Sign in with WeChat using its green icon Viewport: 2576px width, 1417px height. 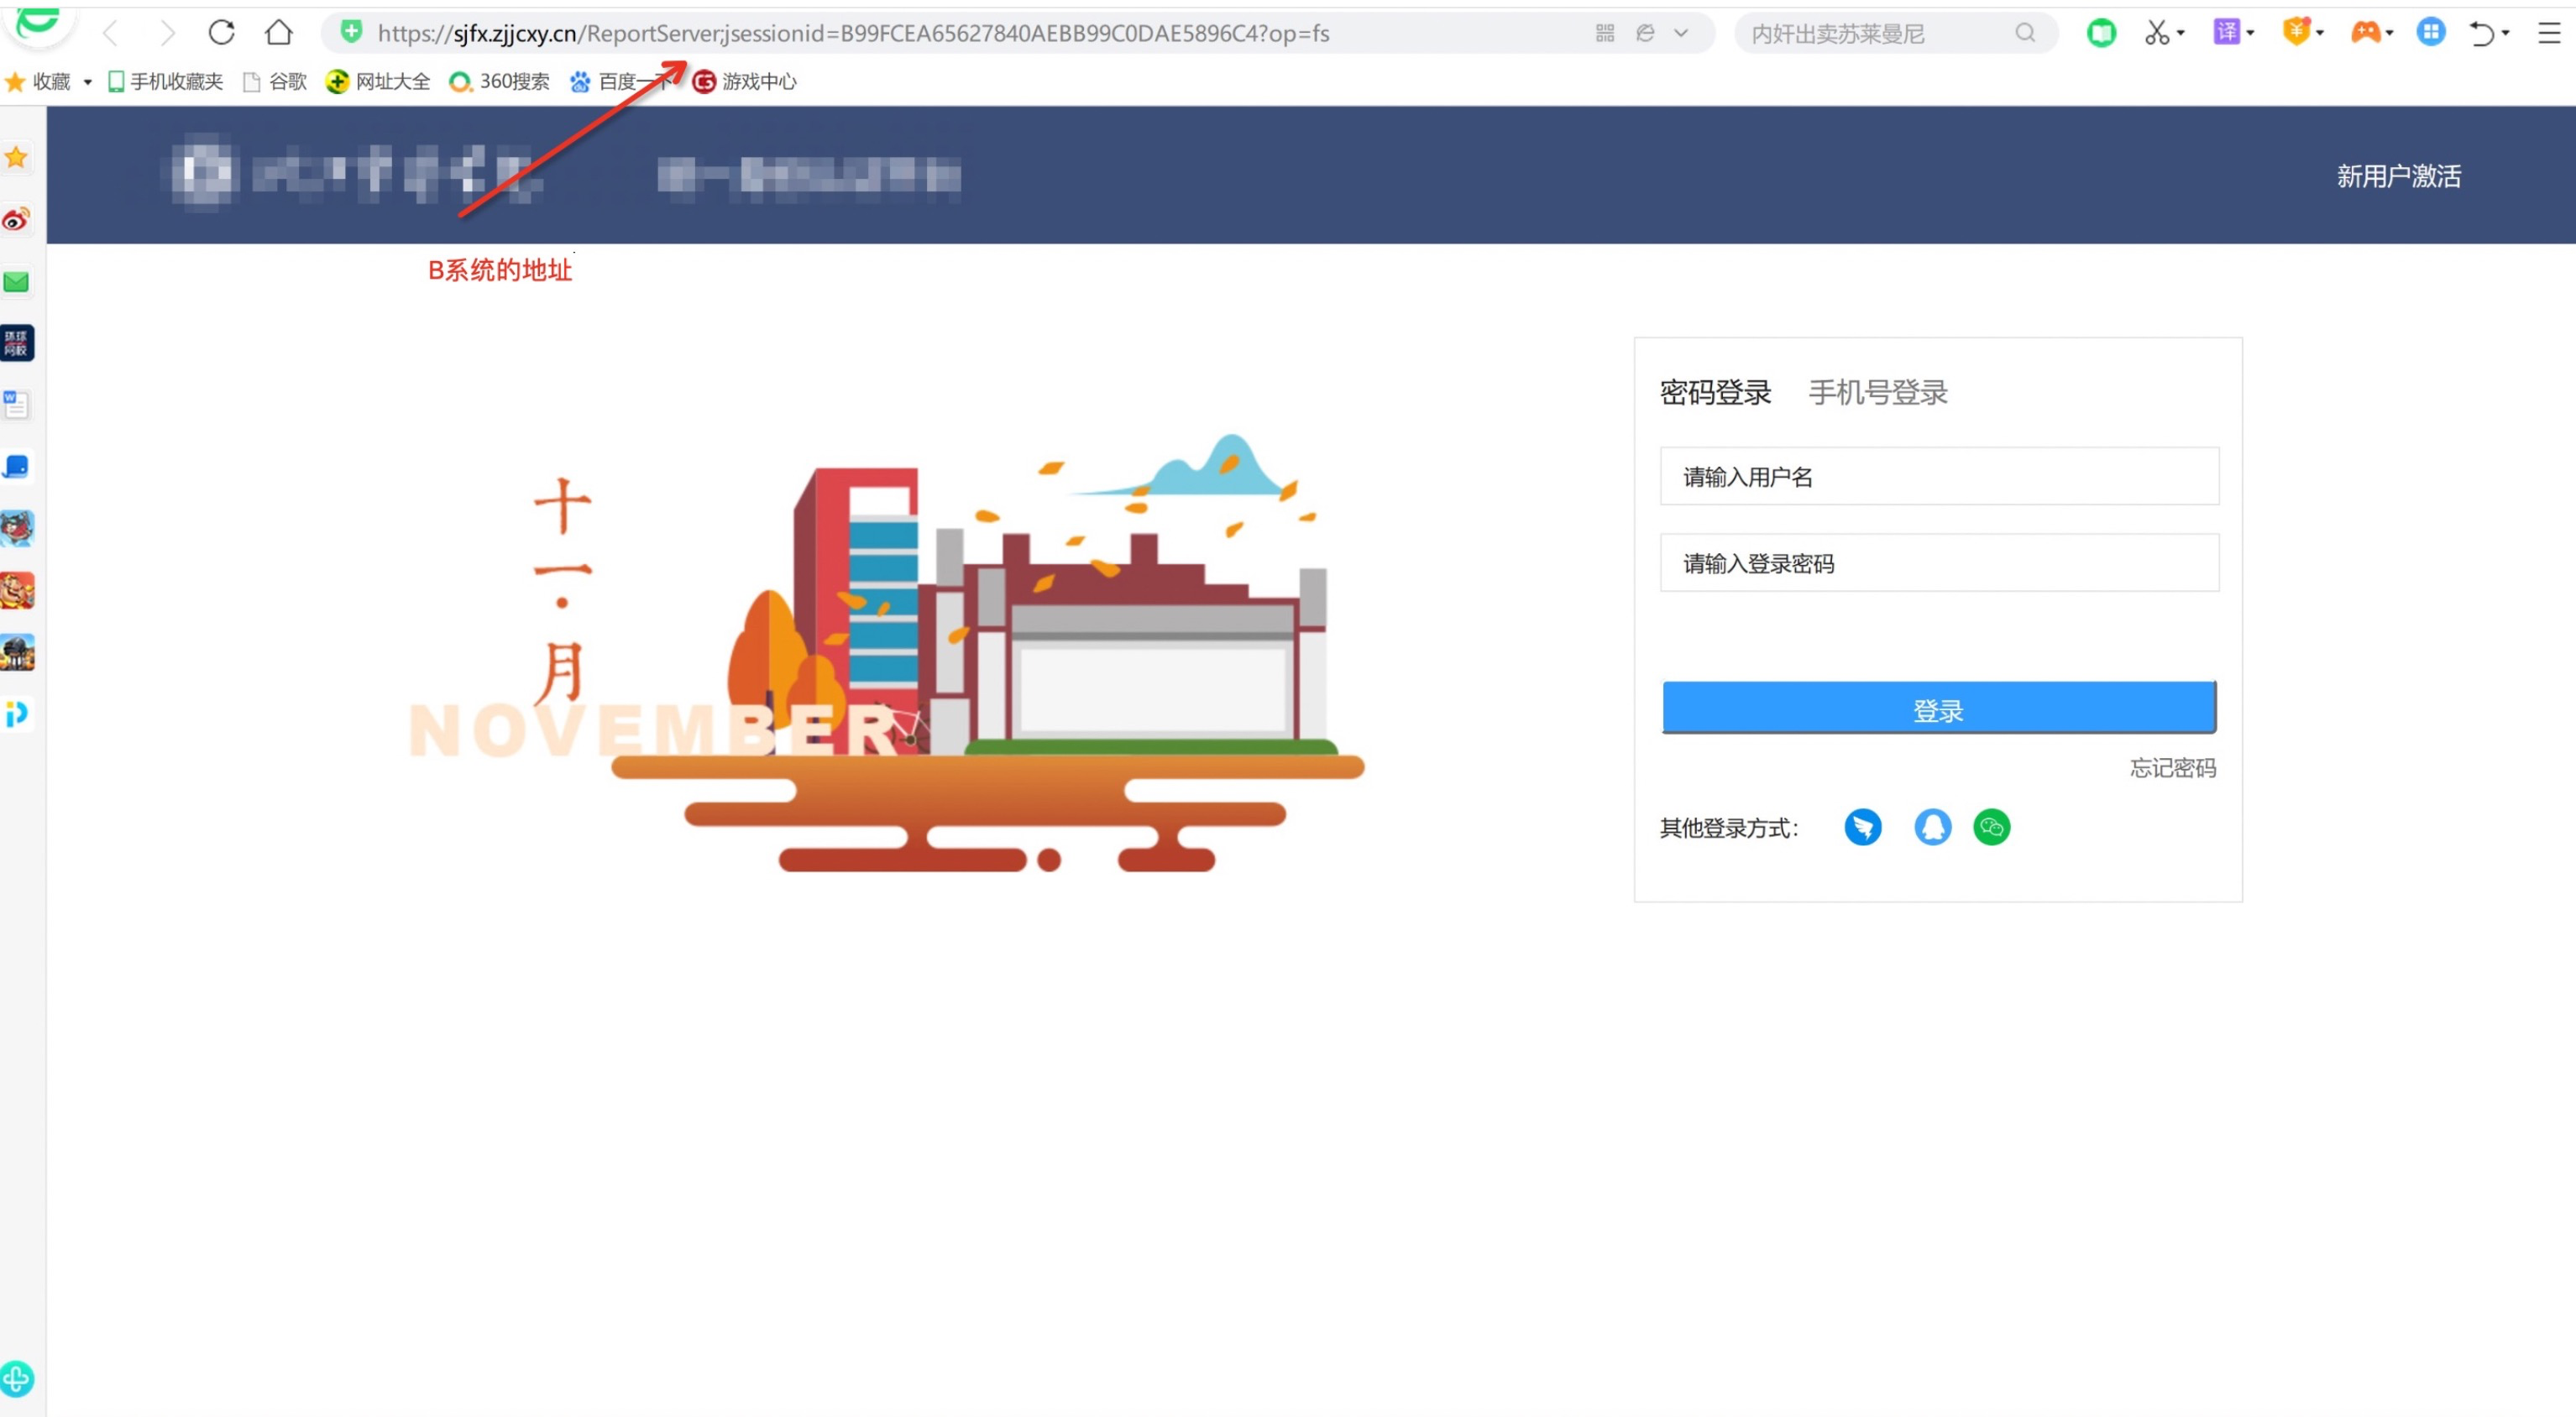pyautogui.click(x=1991, y=827)
